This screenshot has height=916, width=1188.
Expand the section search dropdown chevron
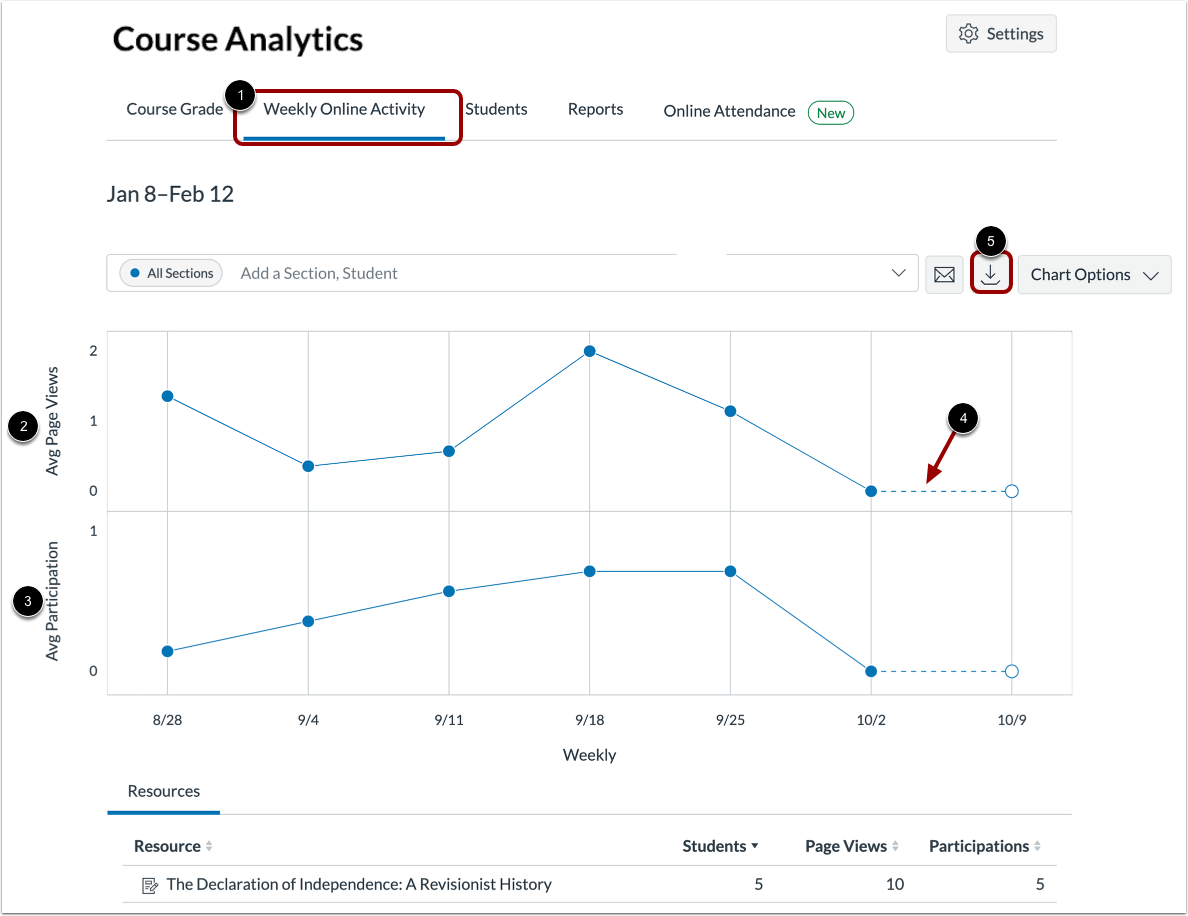coord(898,272)
